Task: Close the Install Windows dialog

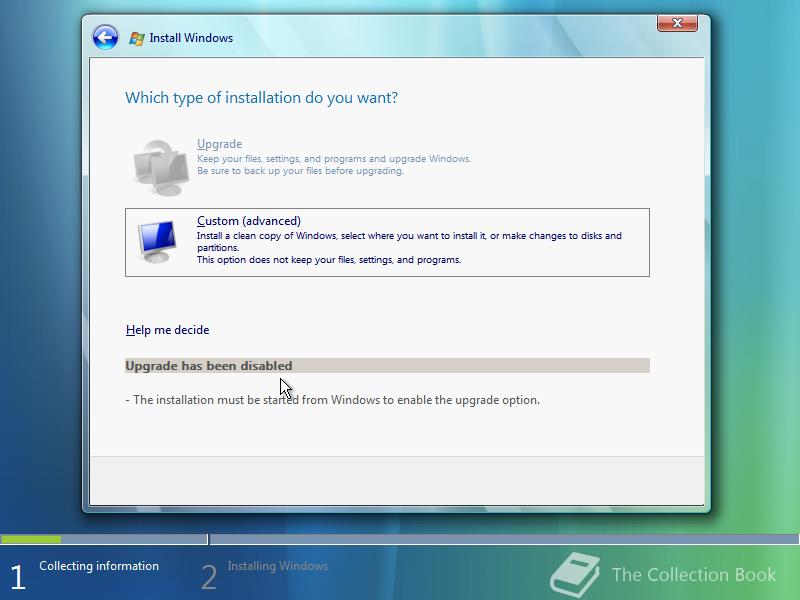Action: (x=677, y=23)
